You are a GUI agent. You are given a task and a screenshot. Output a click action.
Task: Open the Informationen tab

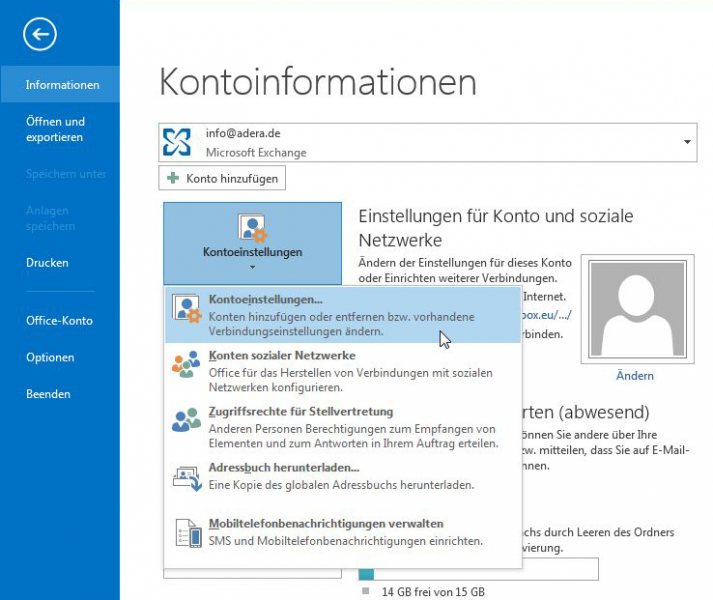(60, 85)
